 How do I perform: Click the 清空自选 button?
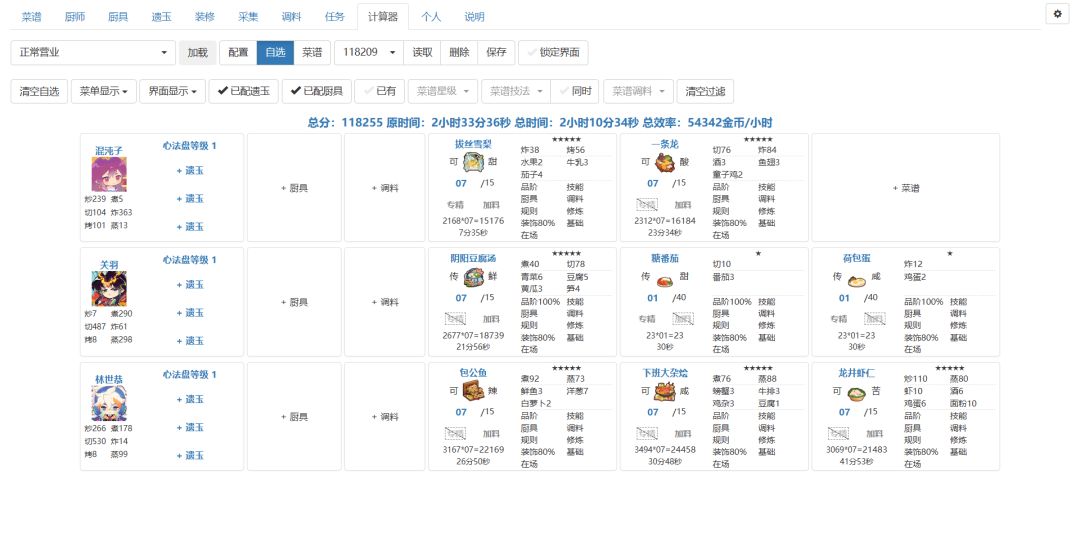[39, 91]
